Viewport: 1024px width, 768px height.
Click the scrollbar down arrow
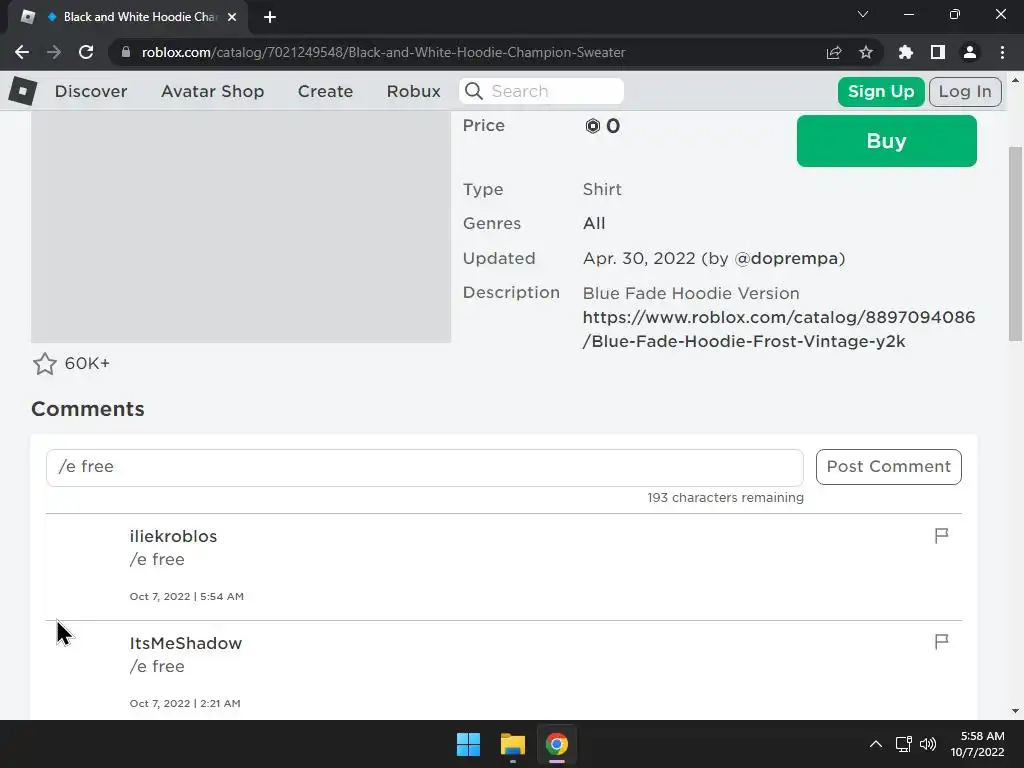pyautogui.click(x=1015, y=711)
